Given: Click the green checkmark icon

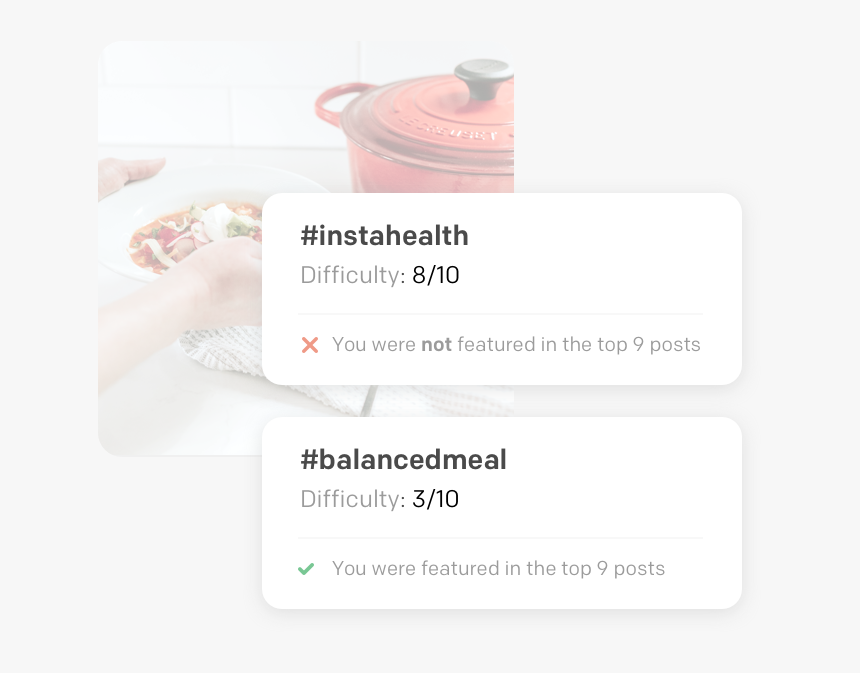Looking at the screenshot, I should [306, 569].
